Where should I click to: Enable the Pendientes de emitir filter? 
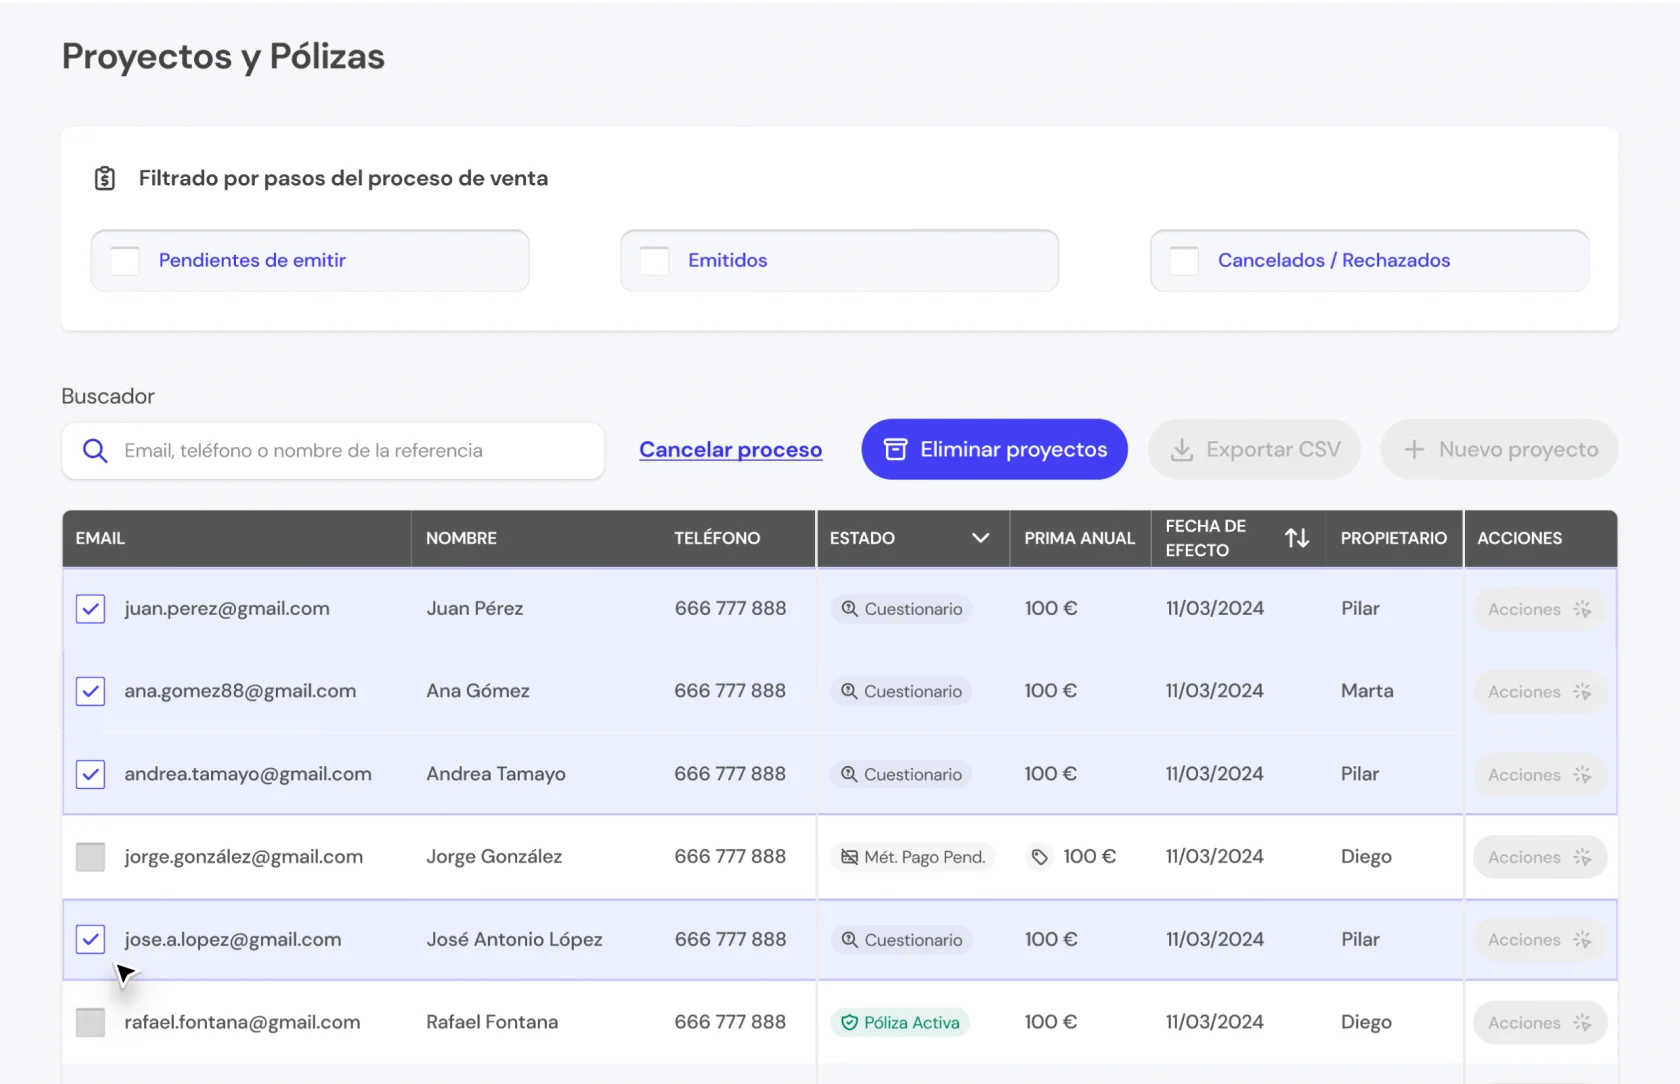[x=125, y=261]
